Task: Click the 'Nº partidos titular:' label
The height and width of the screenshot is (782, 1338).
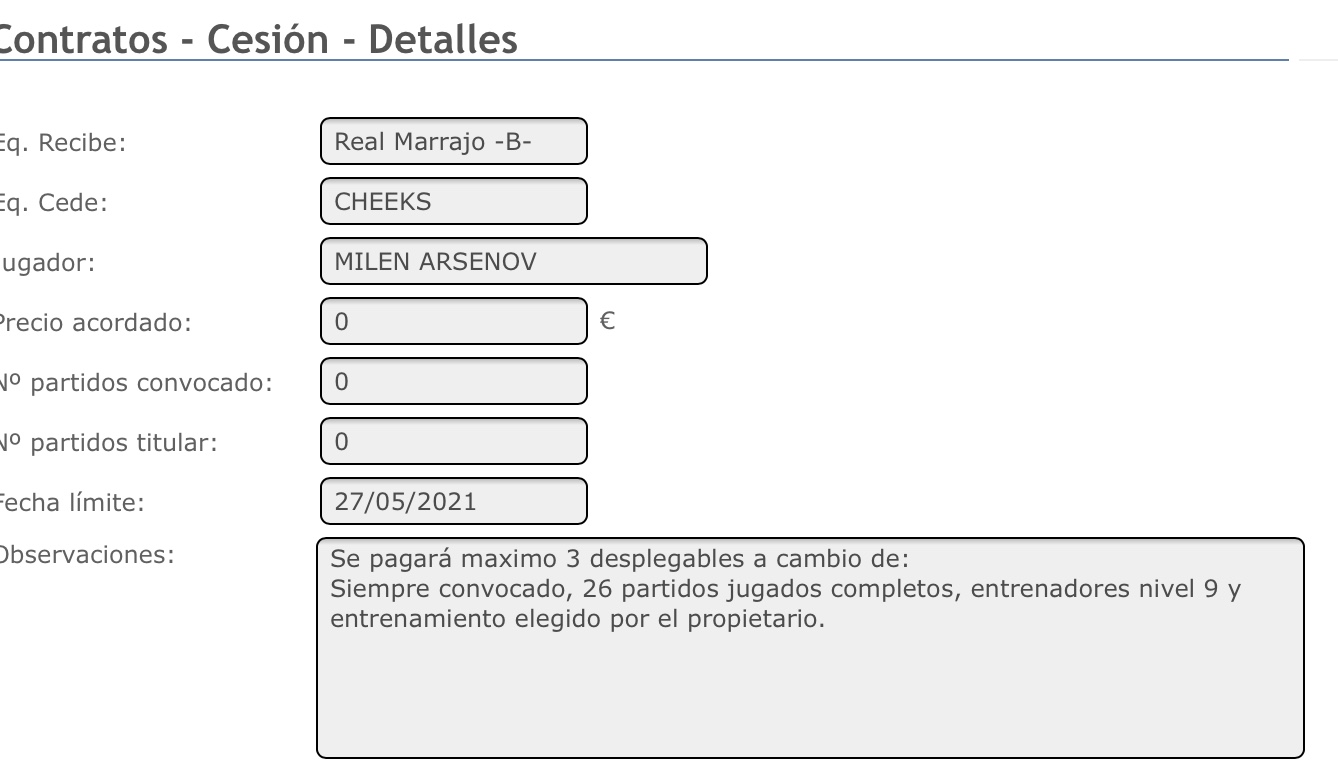Action: [109, 443]
